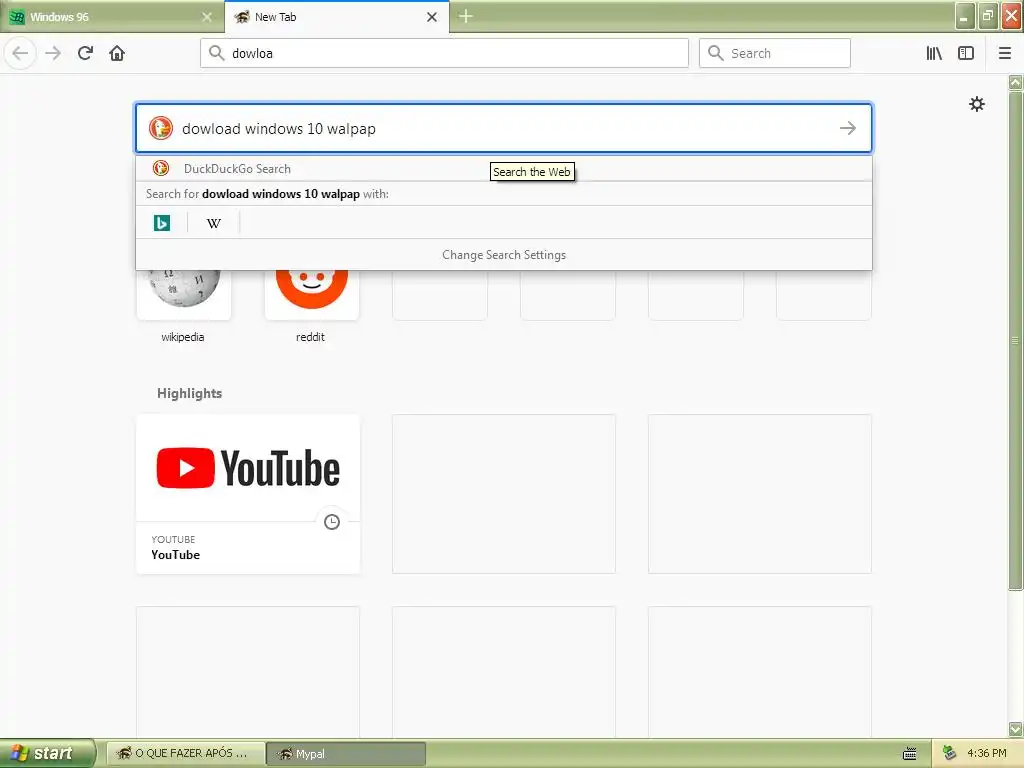The width and height of the screenshot is (1024, 768).
Task: Click the magnifier icon in Search box
Action: [716, 53]
